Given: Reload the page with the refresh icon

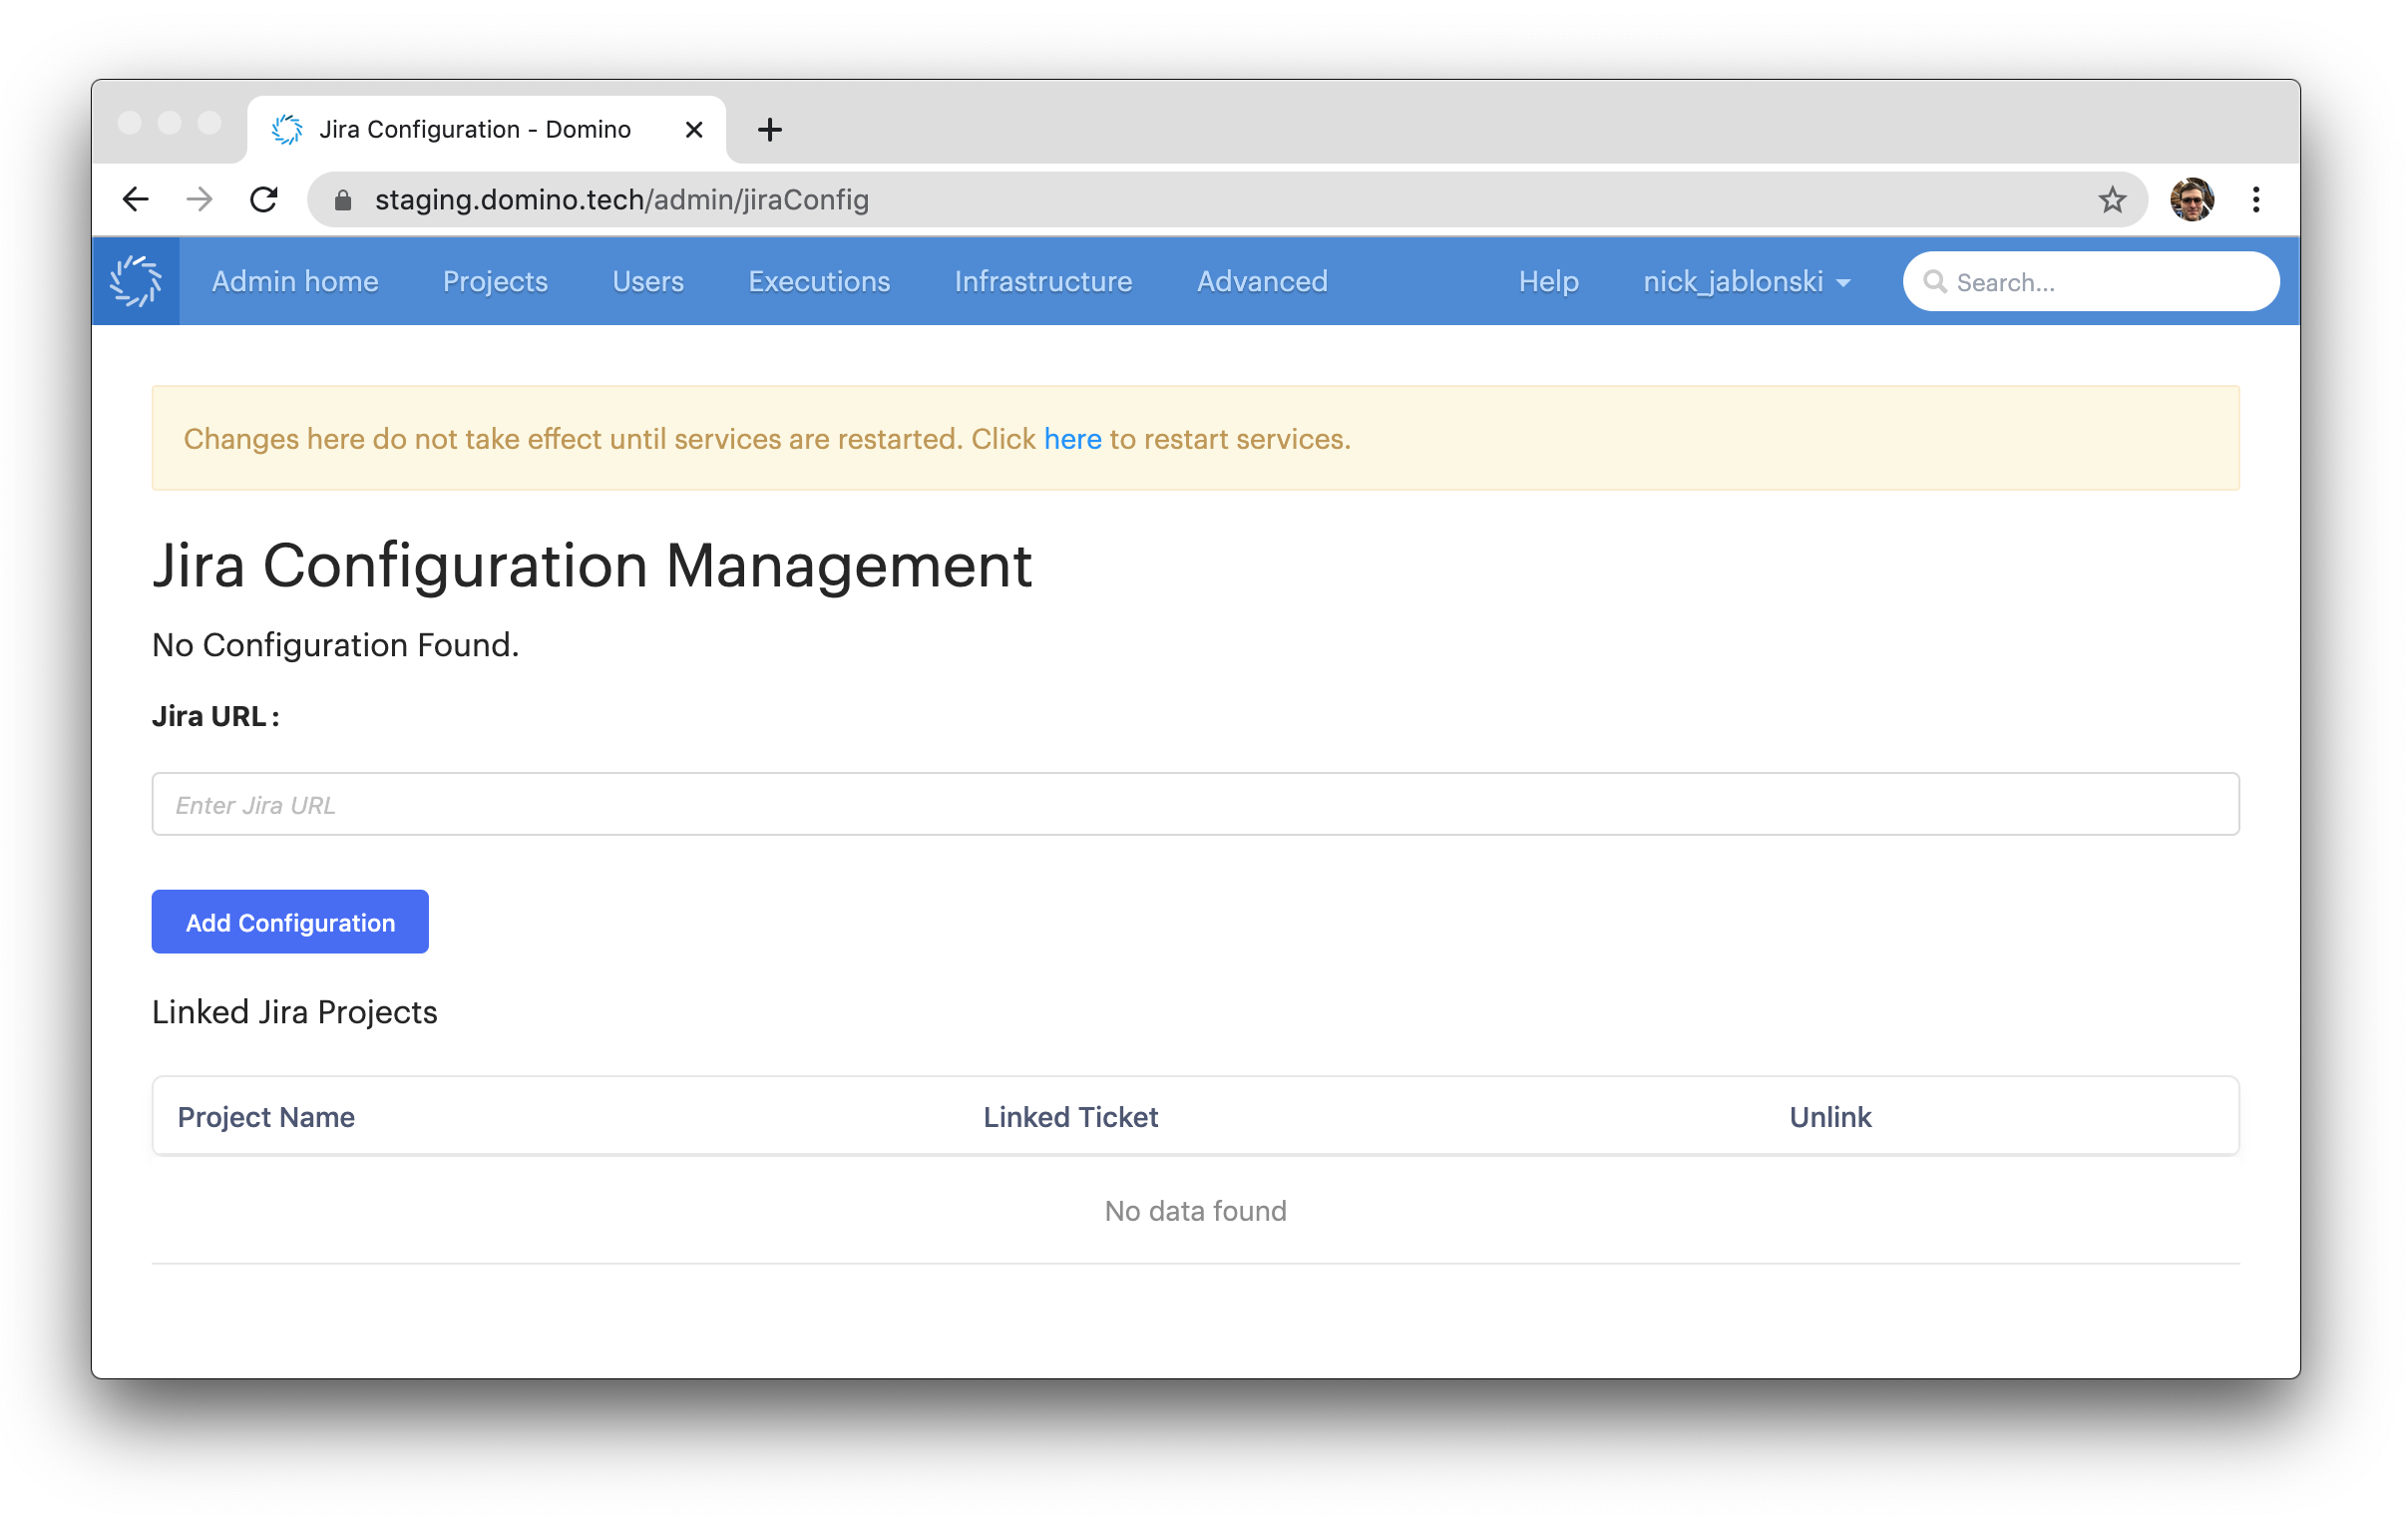Looking at the screenshot, I should coord(264,200).
